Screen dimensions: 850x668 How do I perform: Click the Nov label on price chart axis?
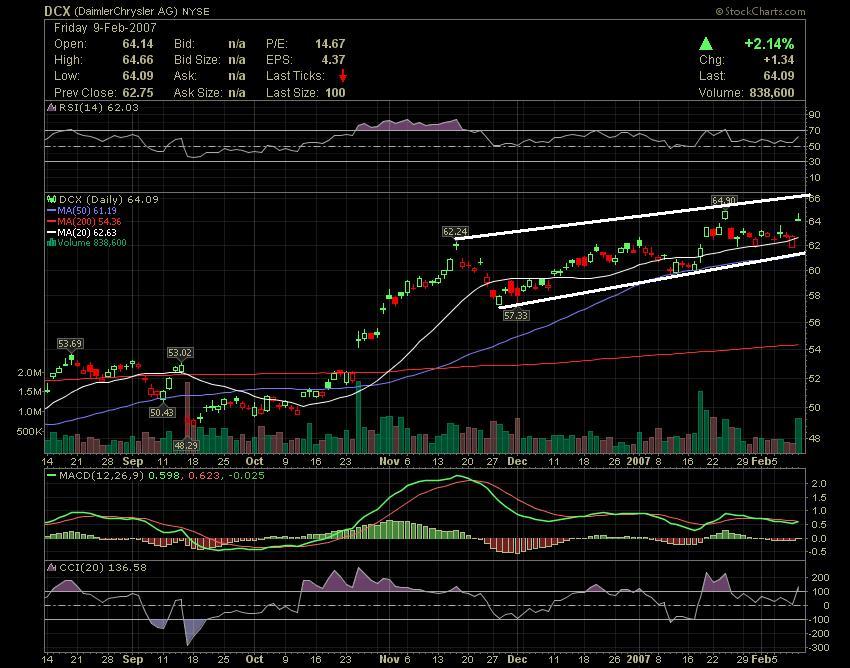tap(390, 461)
